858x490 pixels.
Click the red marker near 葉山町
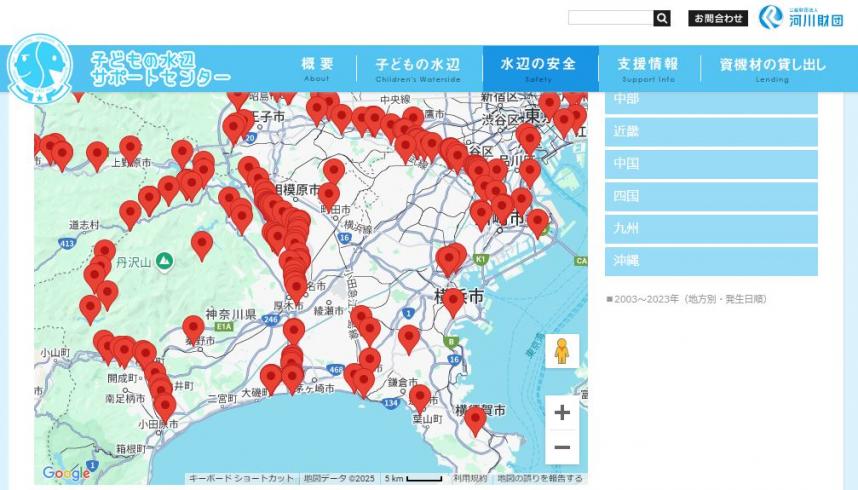pyautogui.click(x=420, y=399)
